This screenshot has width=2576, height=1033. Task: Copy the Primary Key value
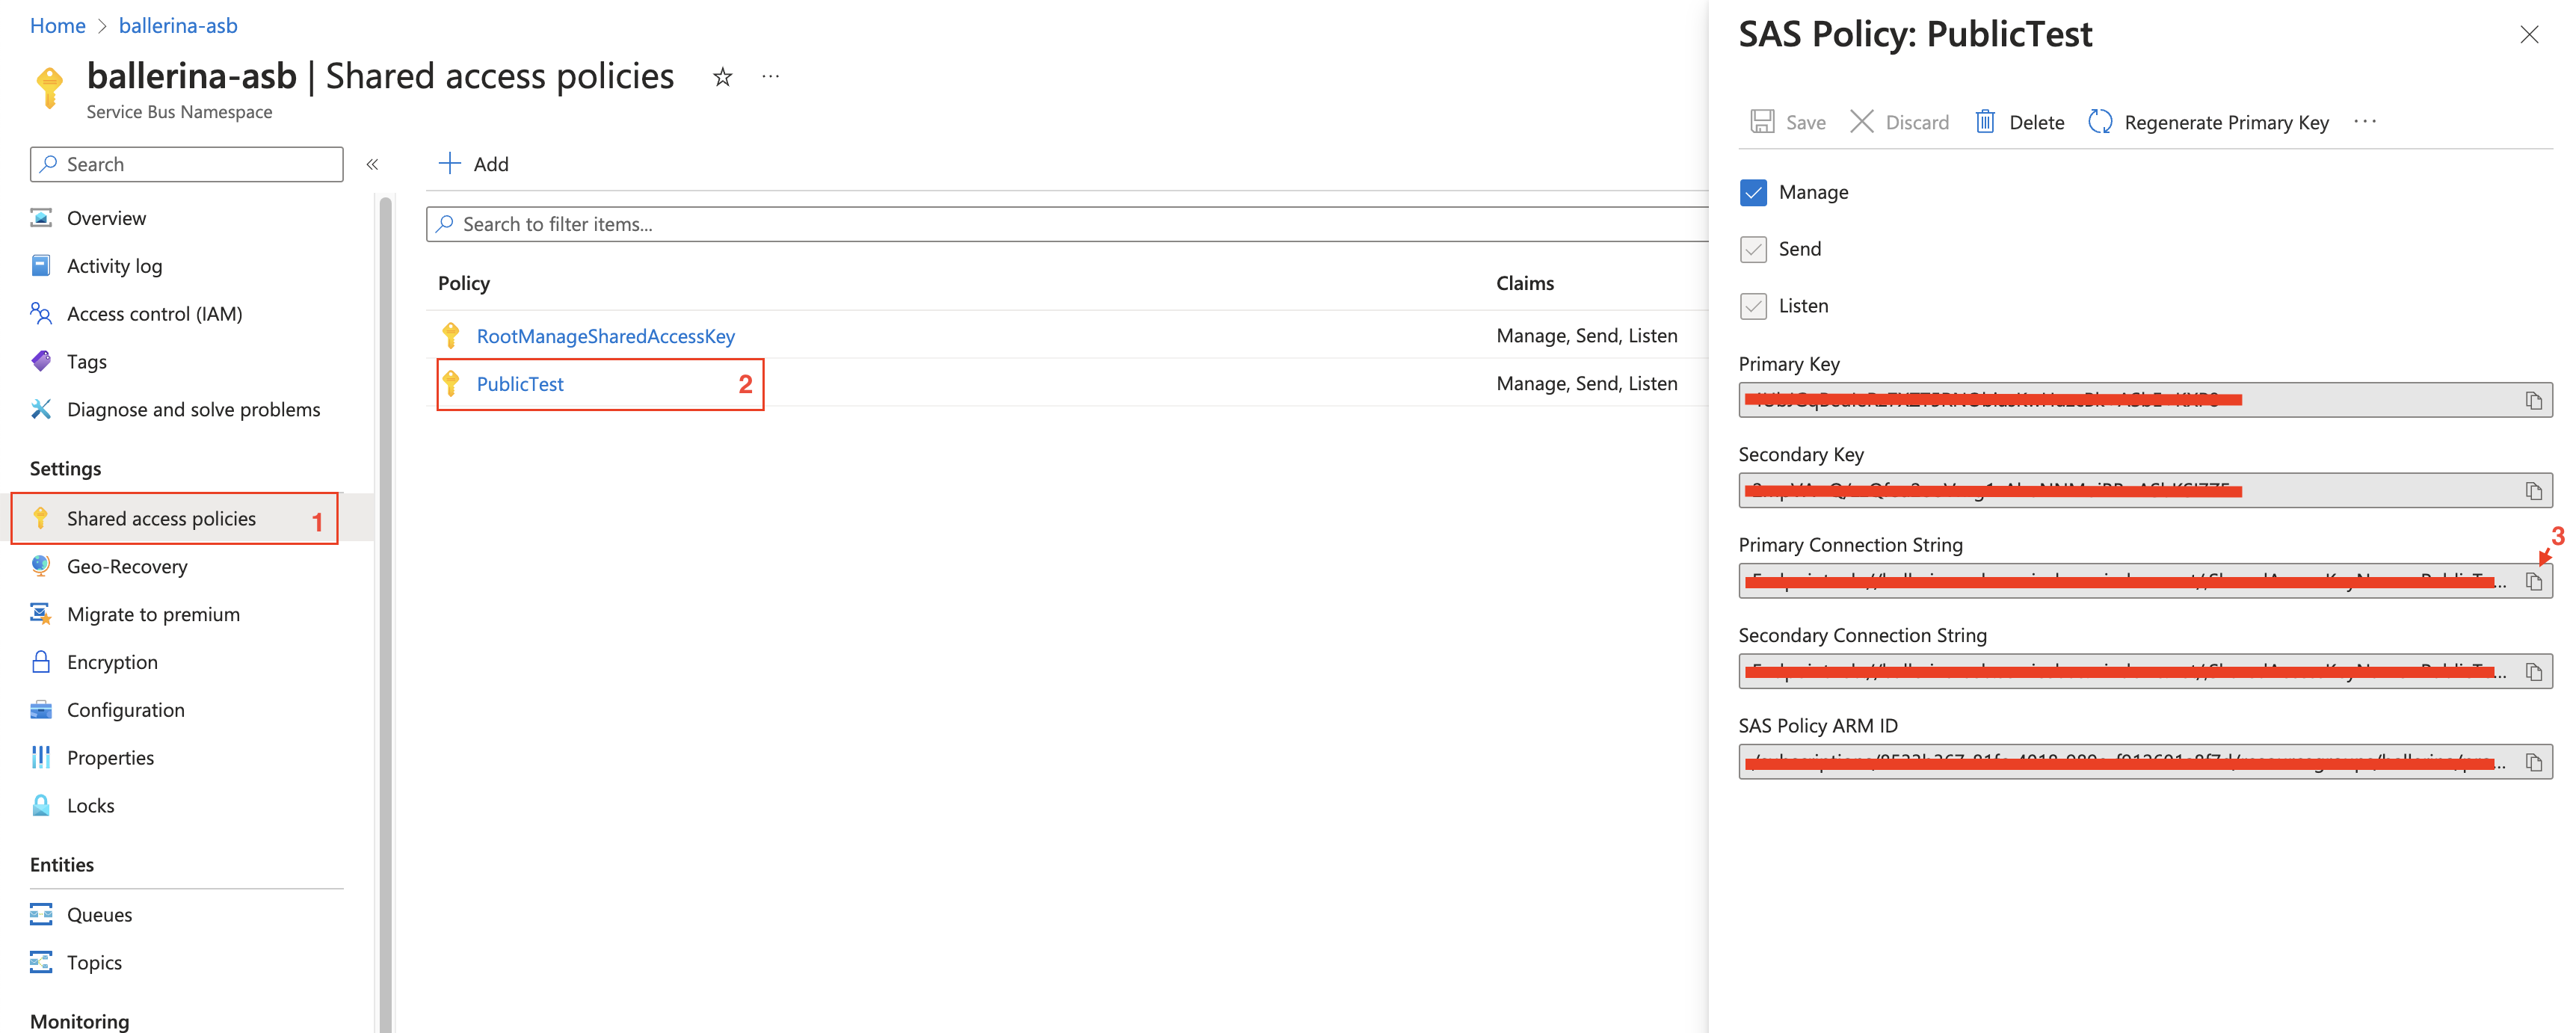pos(2533,400)
